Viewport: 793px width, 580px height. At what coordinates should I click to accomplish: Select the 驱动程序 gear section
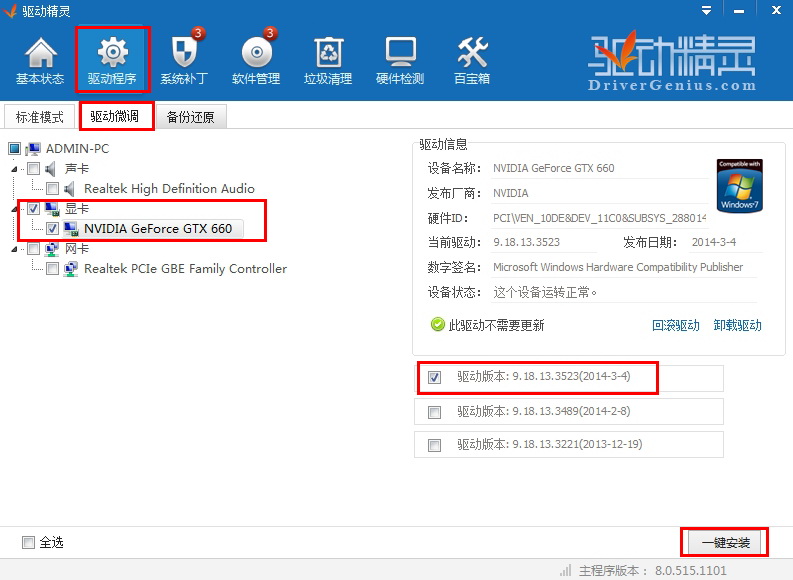coord(112,61)
